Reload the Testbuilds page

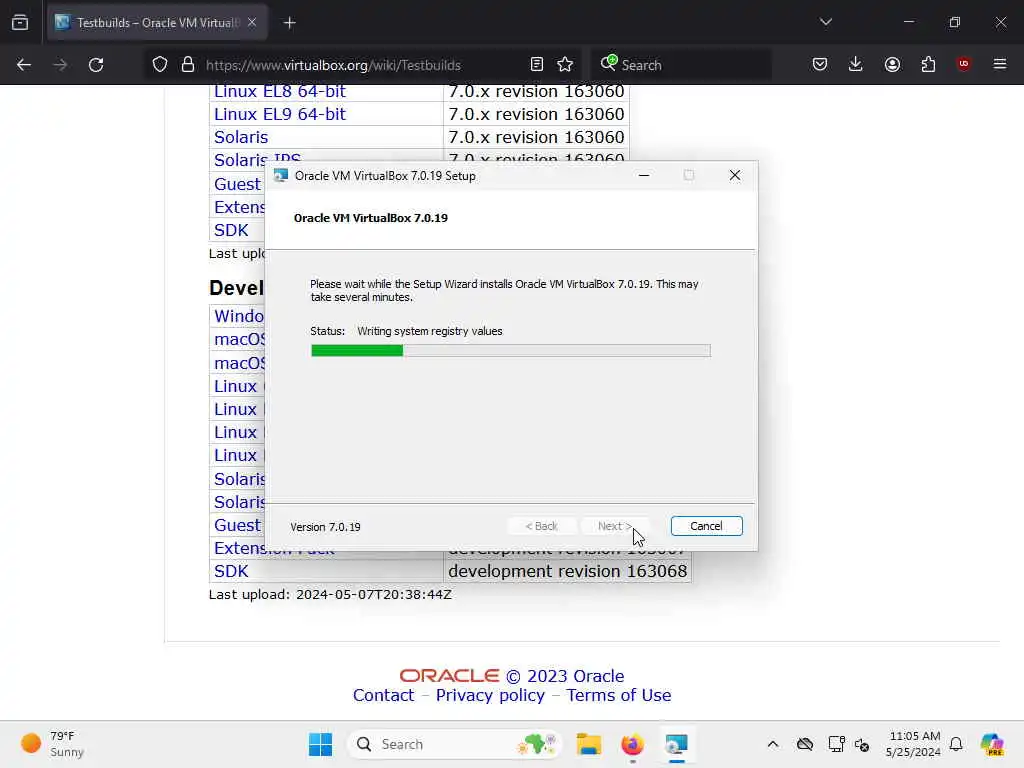tap(96, 65)
